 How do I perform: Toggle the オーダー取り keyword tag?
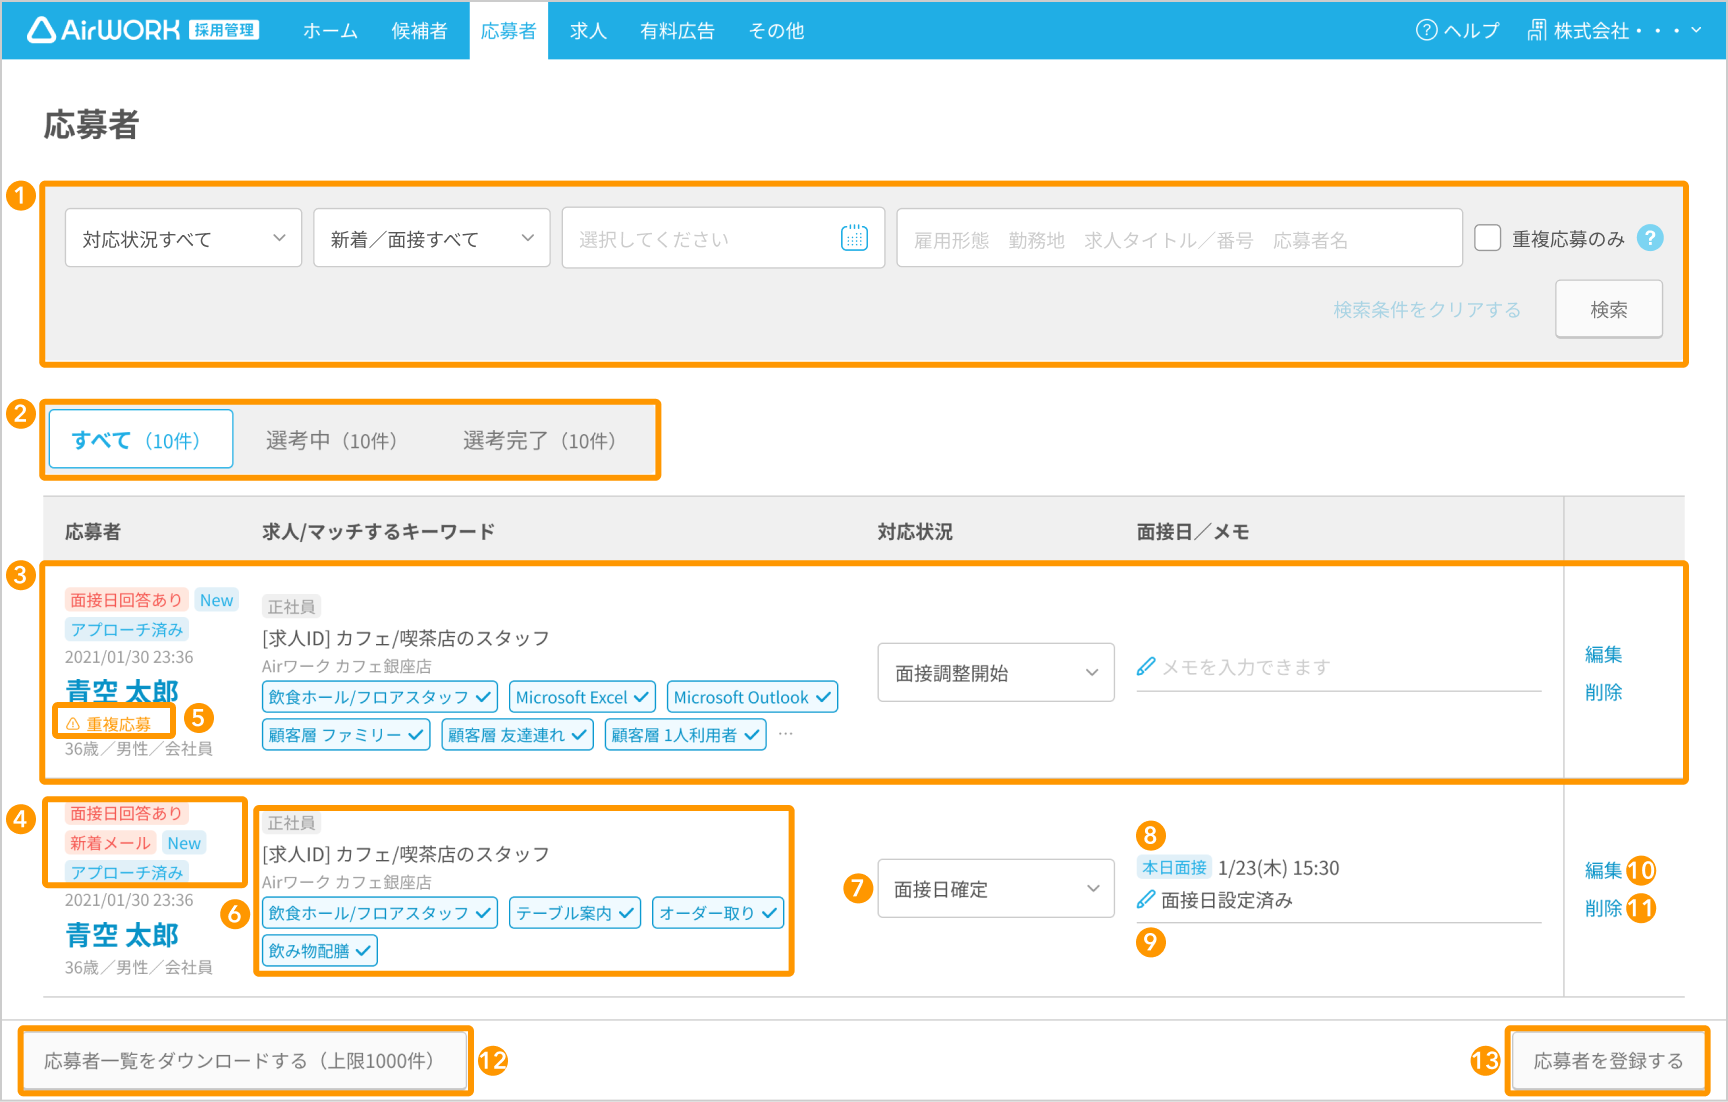(x=718, y=913)
